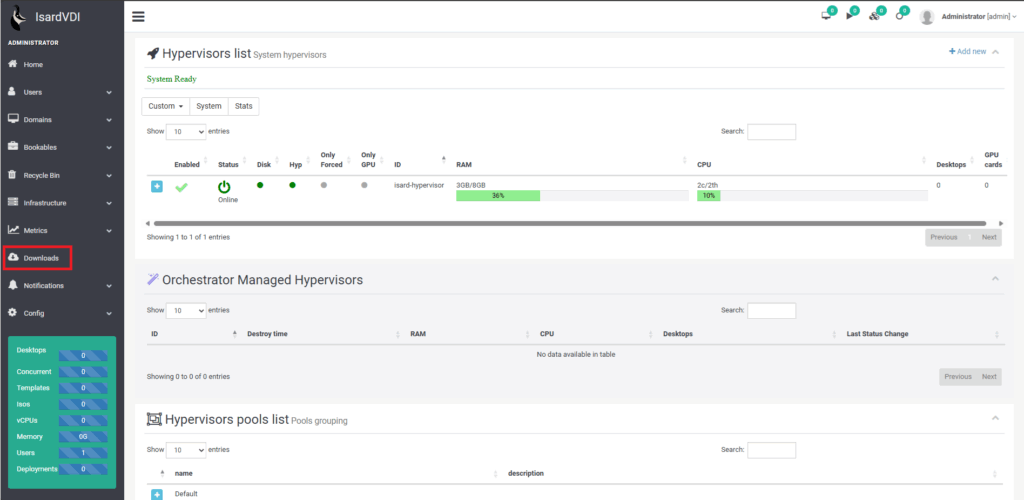The height and width of the screenshot is (500, 1024).
Task: Click the green power icon for isard-hypervisor
Action: coord(224,186)
